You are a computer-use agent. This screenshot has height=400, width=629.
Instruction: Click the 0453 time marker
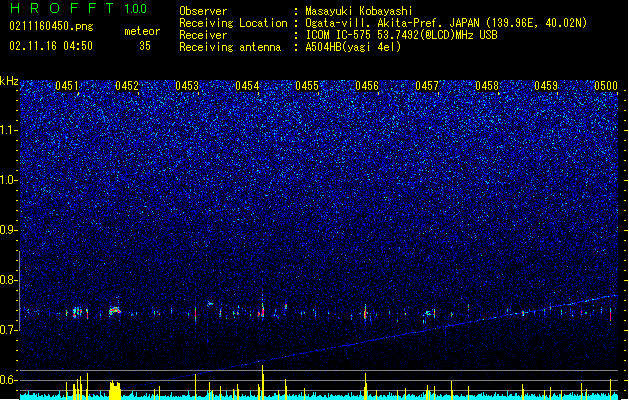[187, 86]
